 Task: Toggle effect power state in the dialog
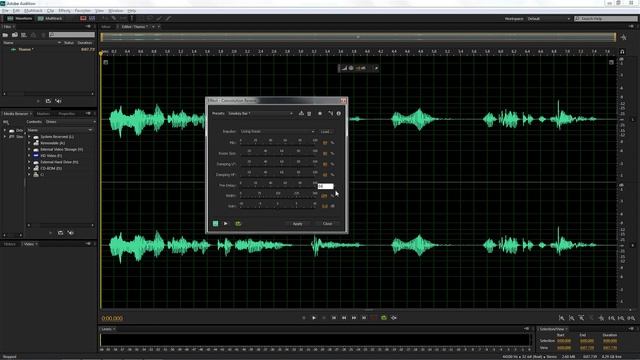[x=216, y=224]
